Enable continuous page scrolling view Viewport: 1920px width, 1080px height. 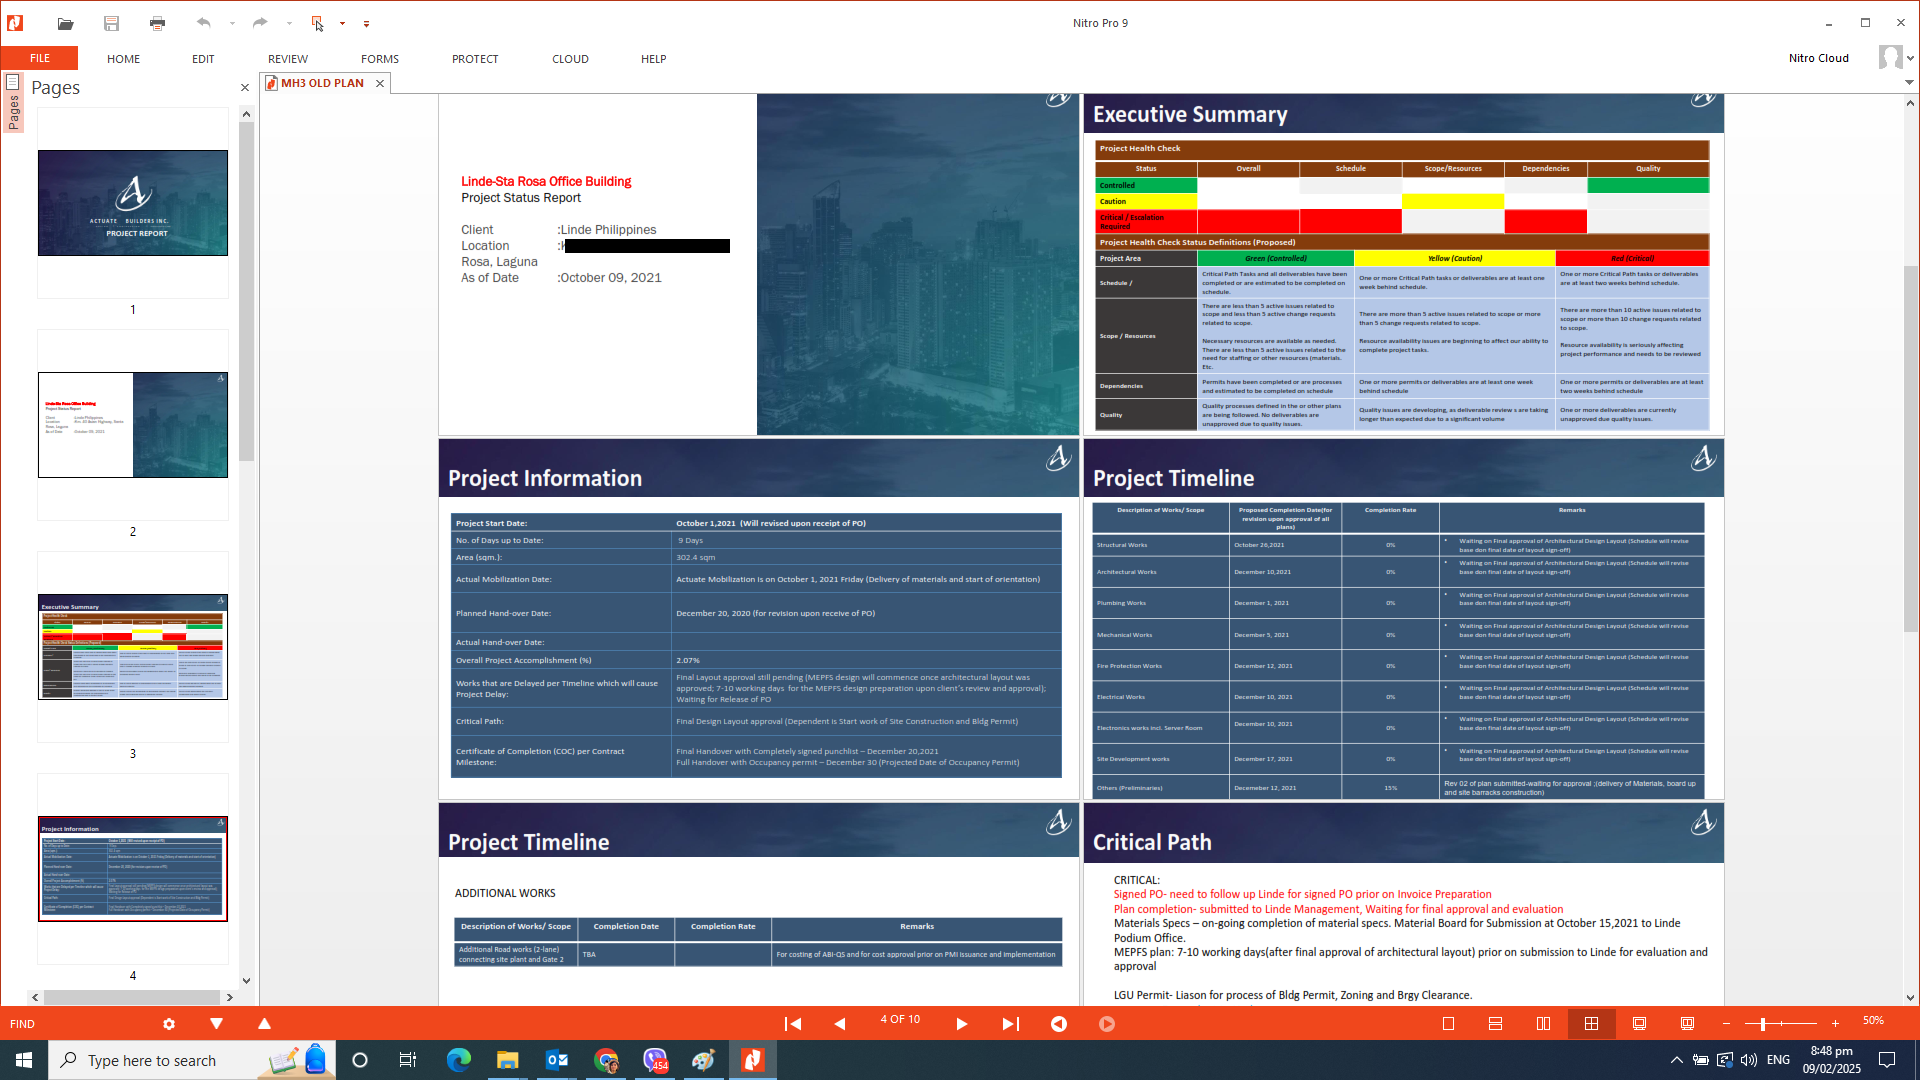coord(1495,1023)
